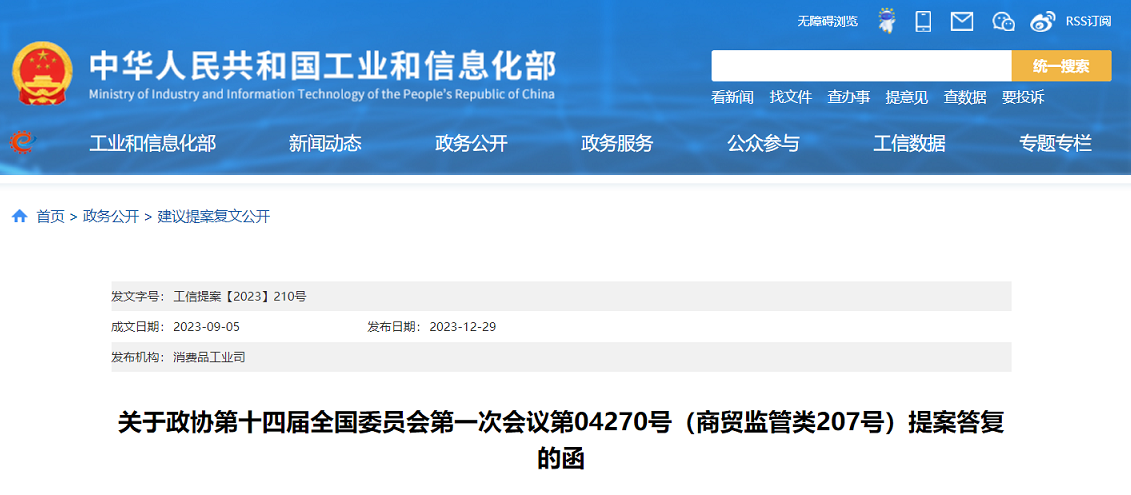The image size is (1131, 495).
Task: Click 建议提案复文公开 in breadcrumb
Action: tap(213, 216)
